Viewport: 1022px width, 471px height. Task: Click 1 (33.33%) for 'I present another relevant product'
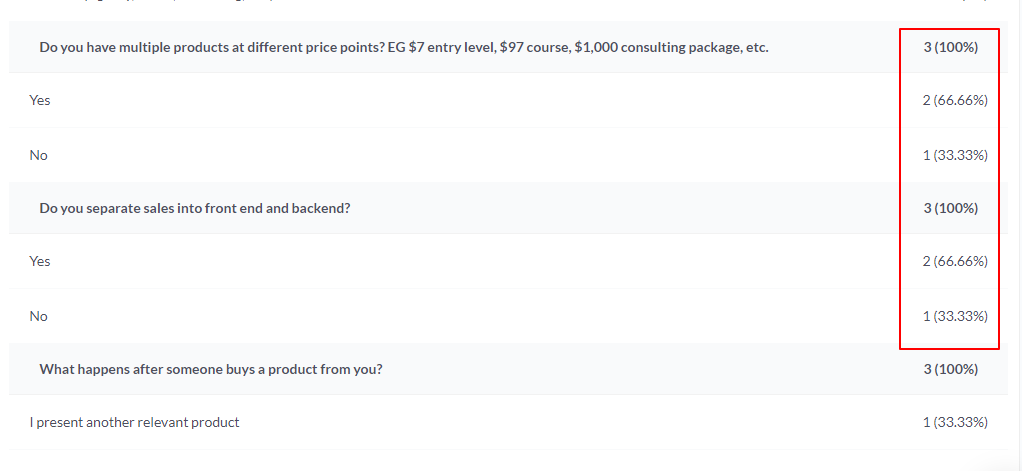(955, 422)
